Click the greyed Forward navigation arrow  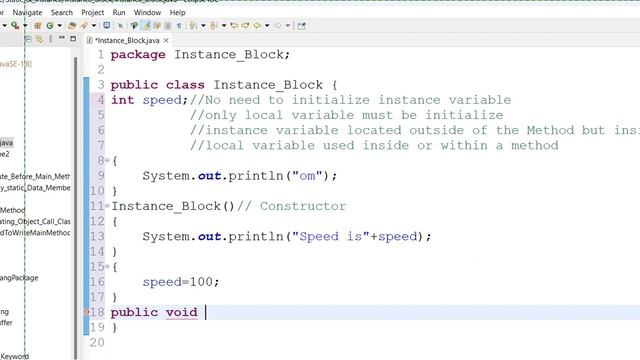278,25
